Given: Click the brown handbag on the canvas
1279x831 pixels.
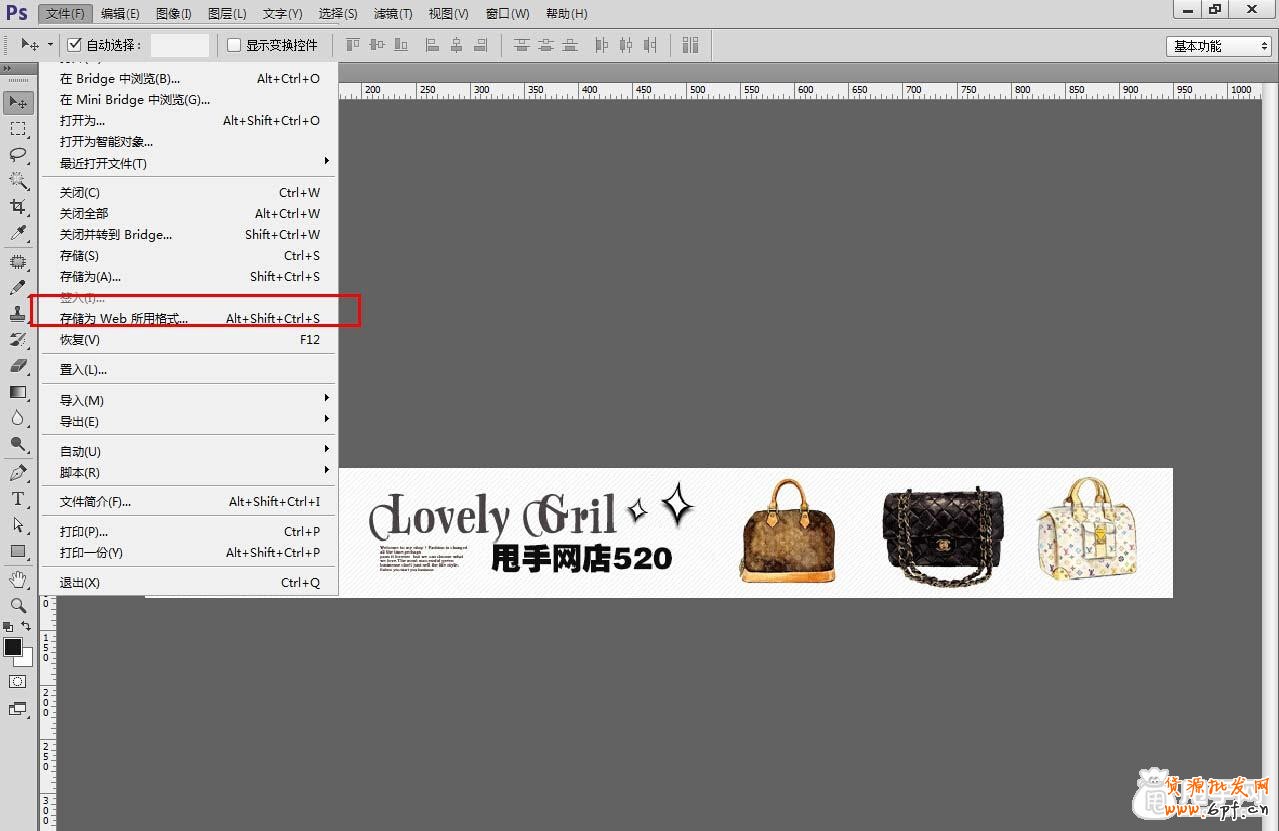Looking at the screenshot, I should (787, 532).
